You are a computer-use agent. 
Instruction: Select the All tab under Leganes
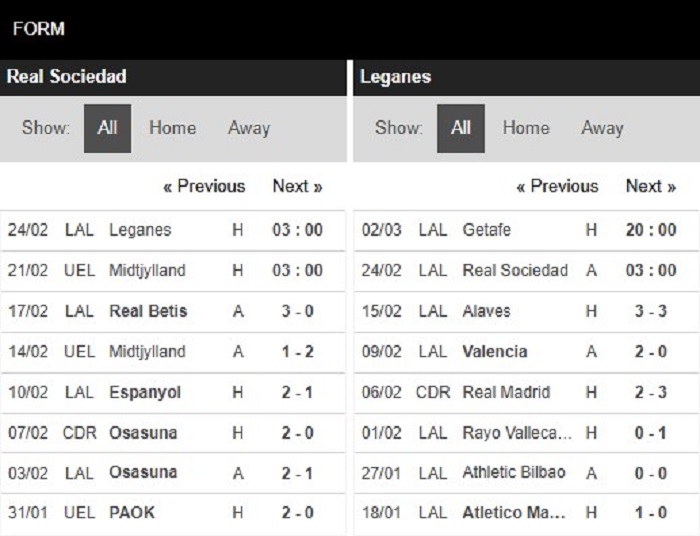[461, 129]
